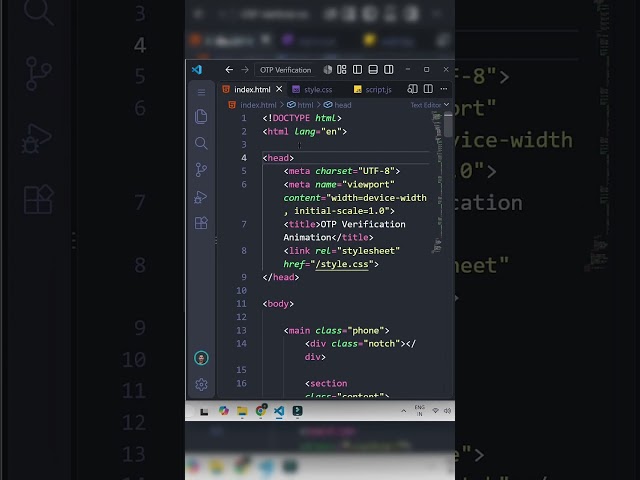
Task: Open VS Code from the taskbar
Action: [279, 411]
